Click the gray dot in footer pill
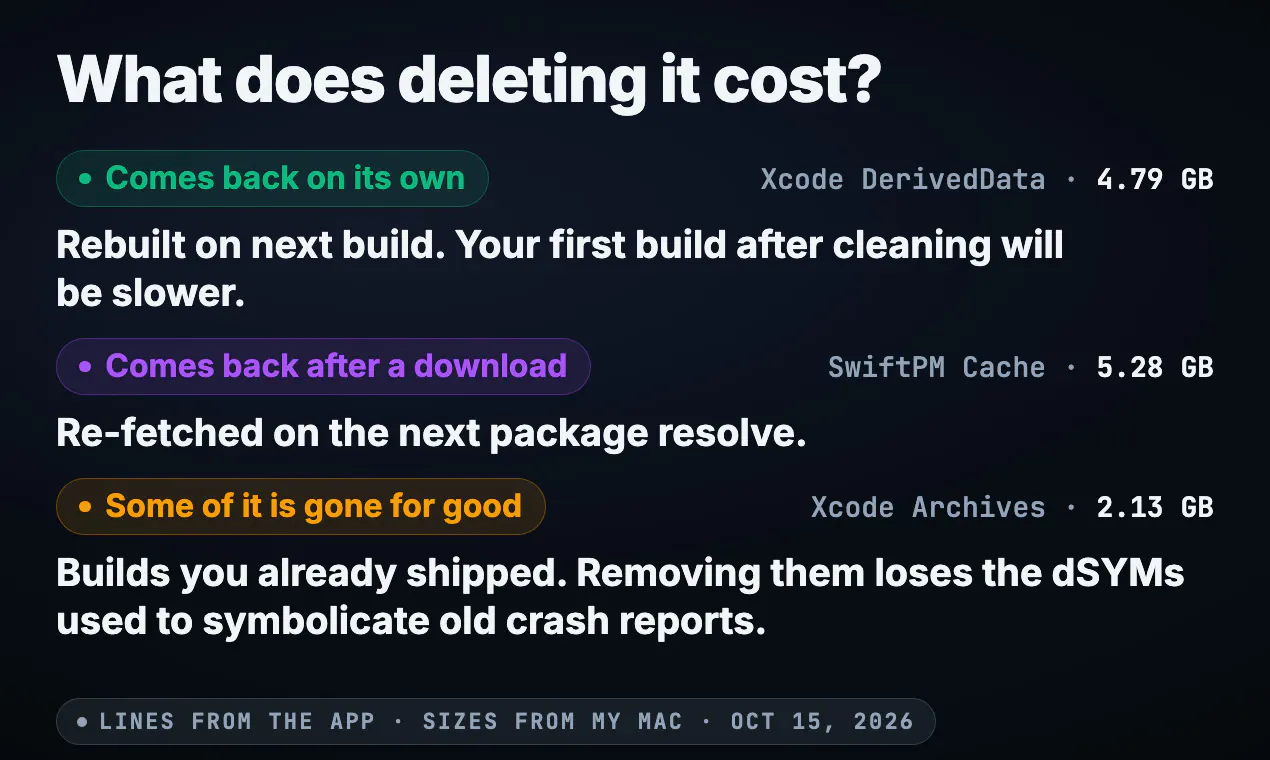 tap(82, 722)
